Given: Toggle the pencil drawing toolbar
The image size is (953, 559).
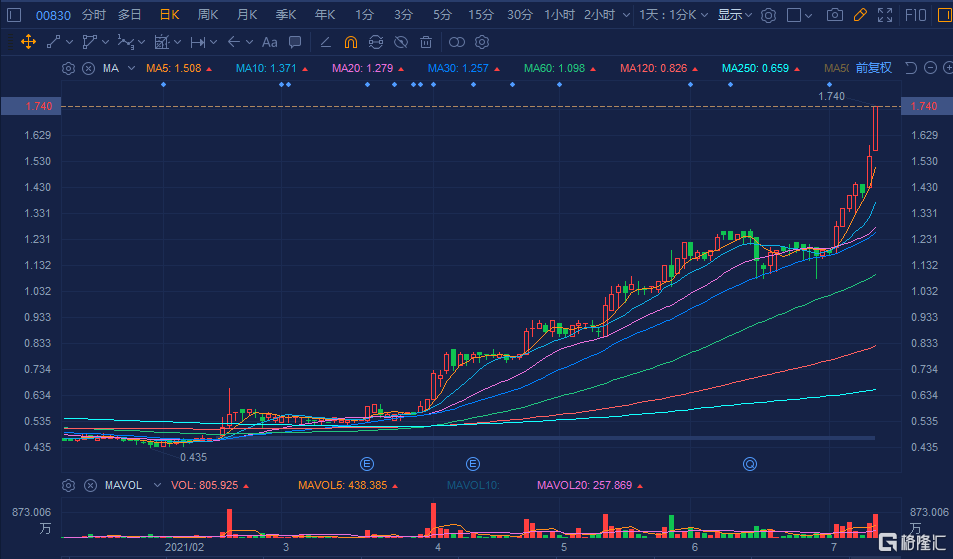Looking at the screenshot, I should (860, 15).
